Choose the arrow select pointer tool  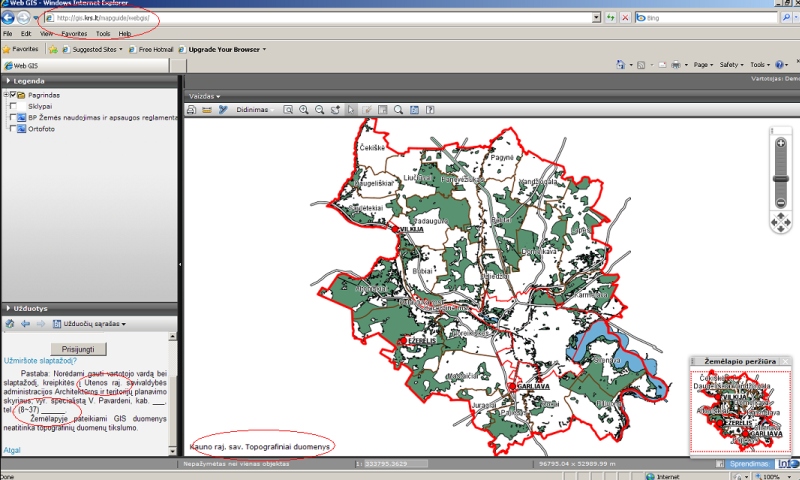click(x=351, y=110)
